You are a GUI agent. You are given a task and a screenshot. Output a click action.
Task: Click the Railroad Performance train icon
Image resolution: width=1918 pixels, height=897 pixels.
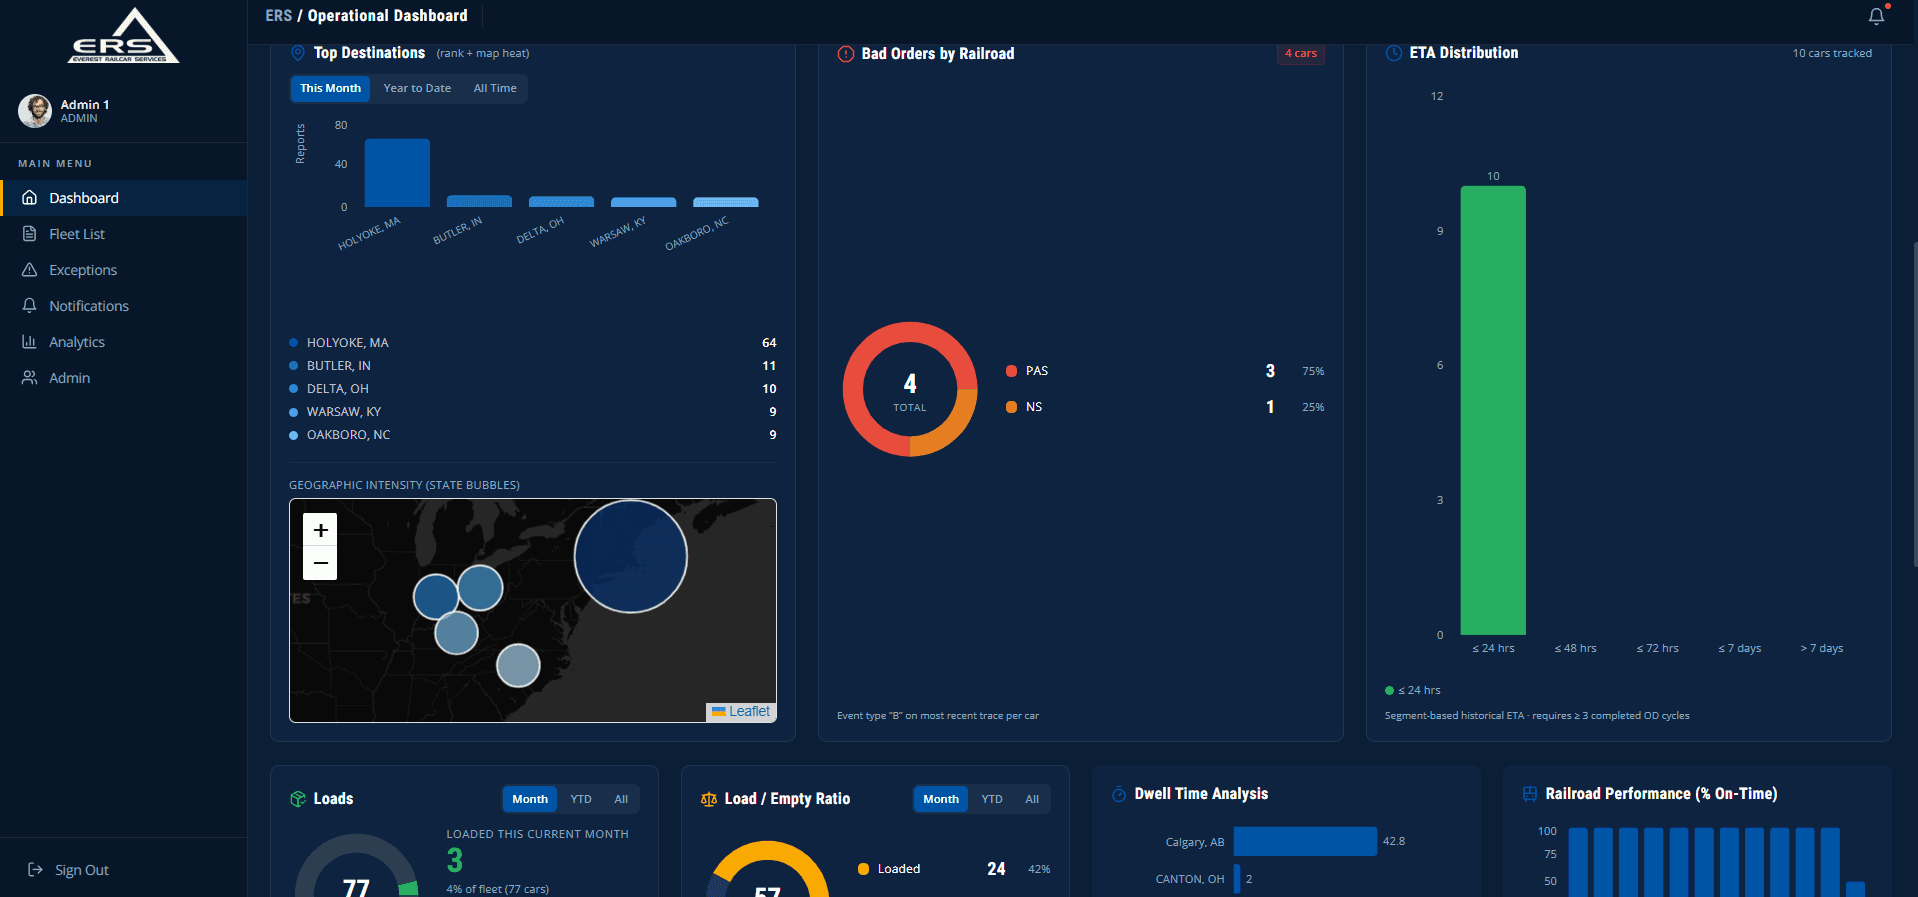(1530, 794)
